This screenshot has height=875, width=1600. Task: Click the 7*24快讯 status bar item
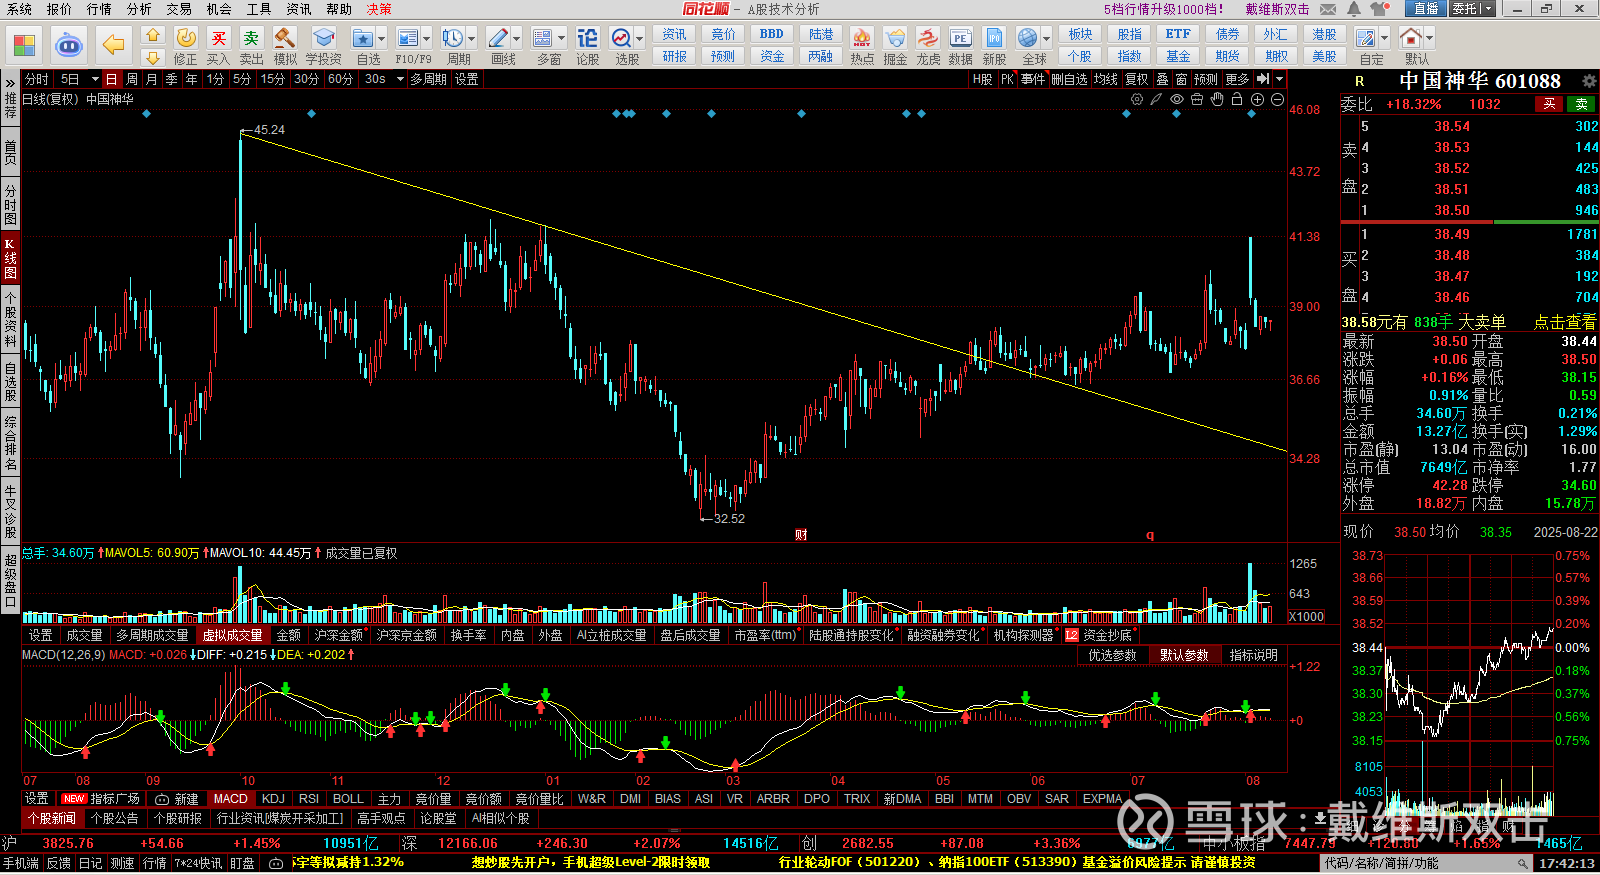coord(198,863)
